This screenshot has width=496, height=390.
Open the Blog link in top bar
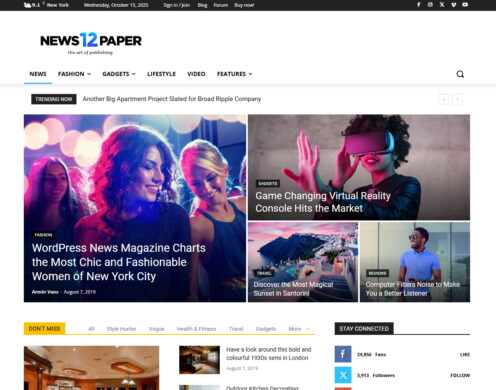(202, 5)
